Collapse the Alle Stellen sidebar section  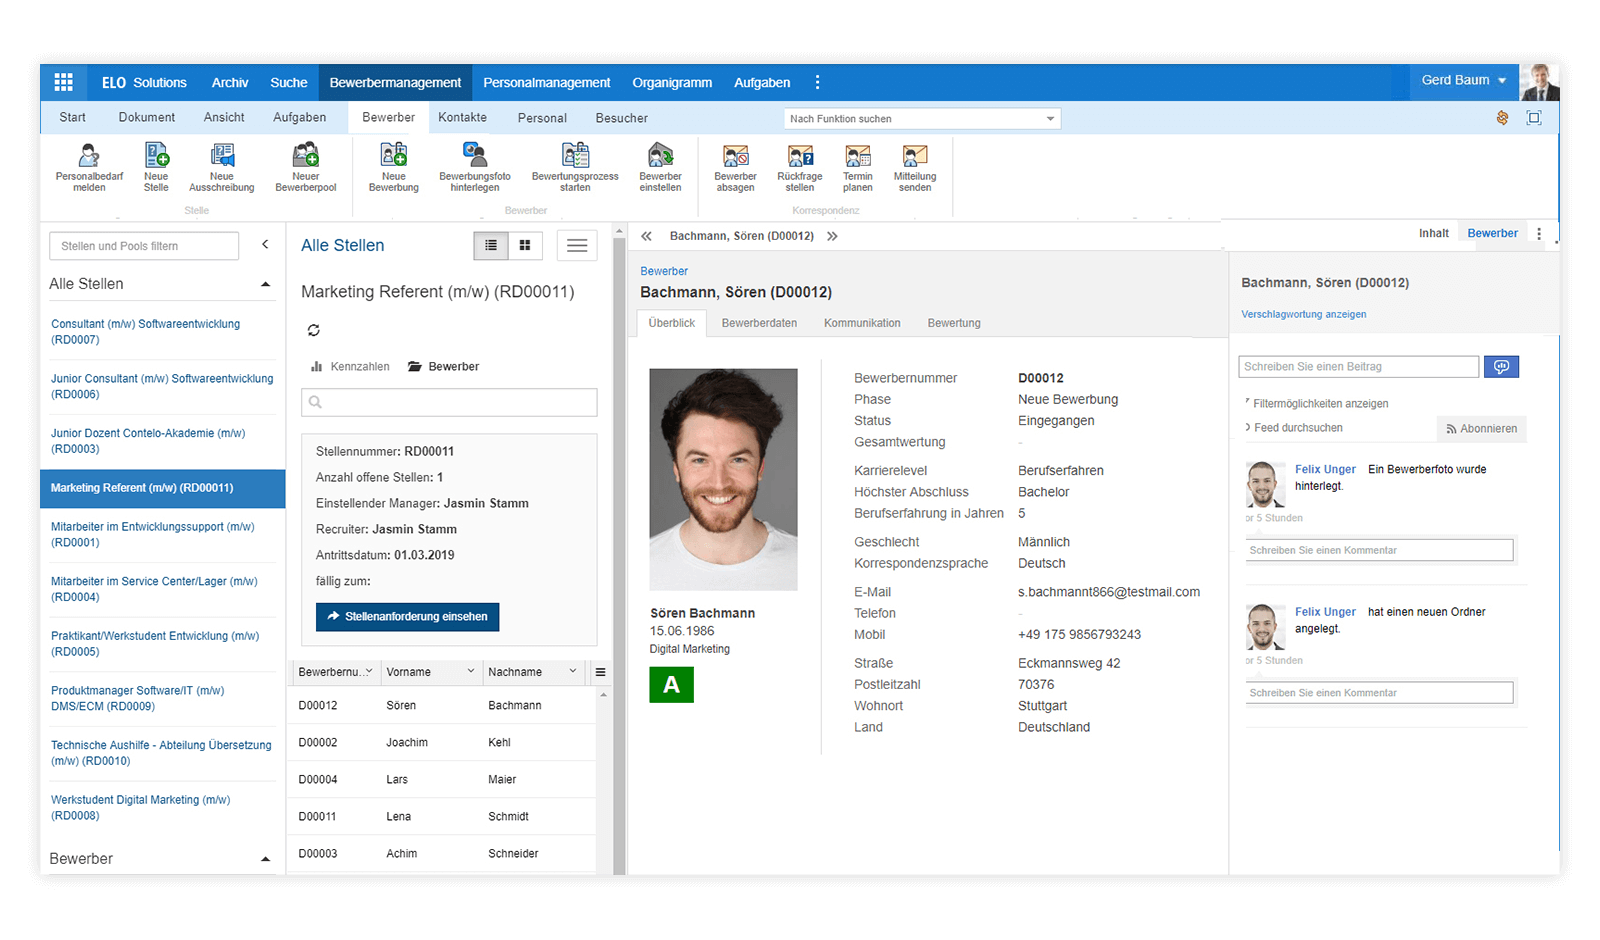pyautogui.click(x=265, y=285)
